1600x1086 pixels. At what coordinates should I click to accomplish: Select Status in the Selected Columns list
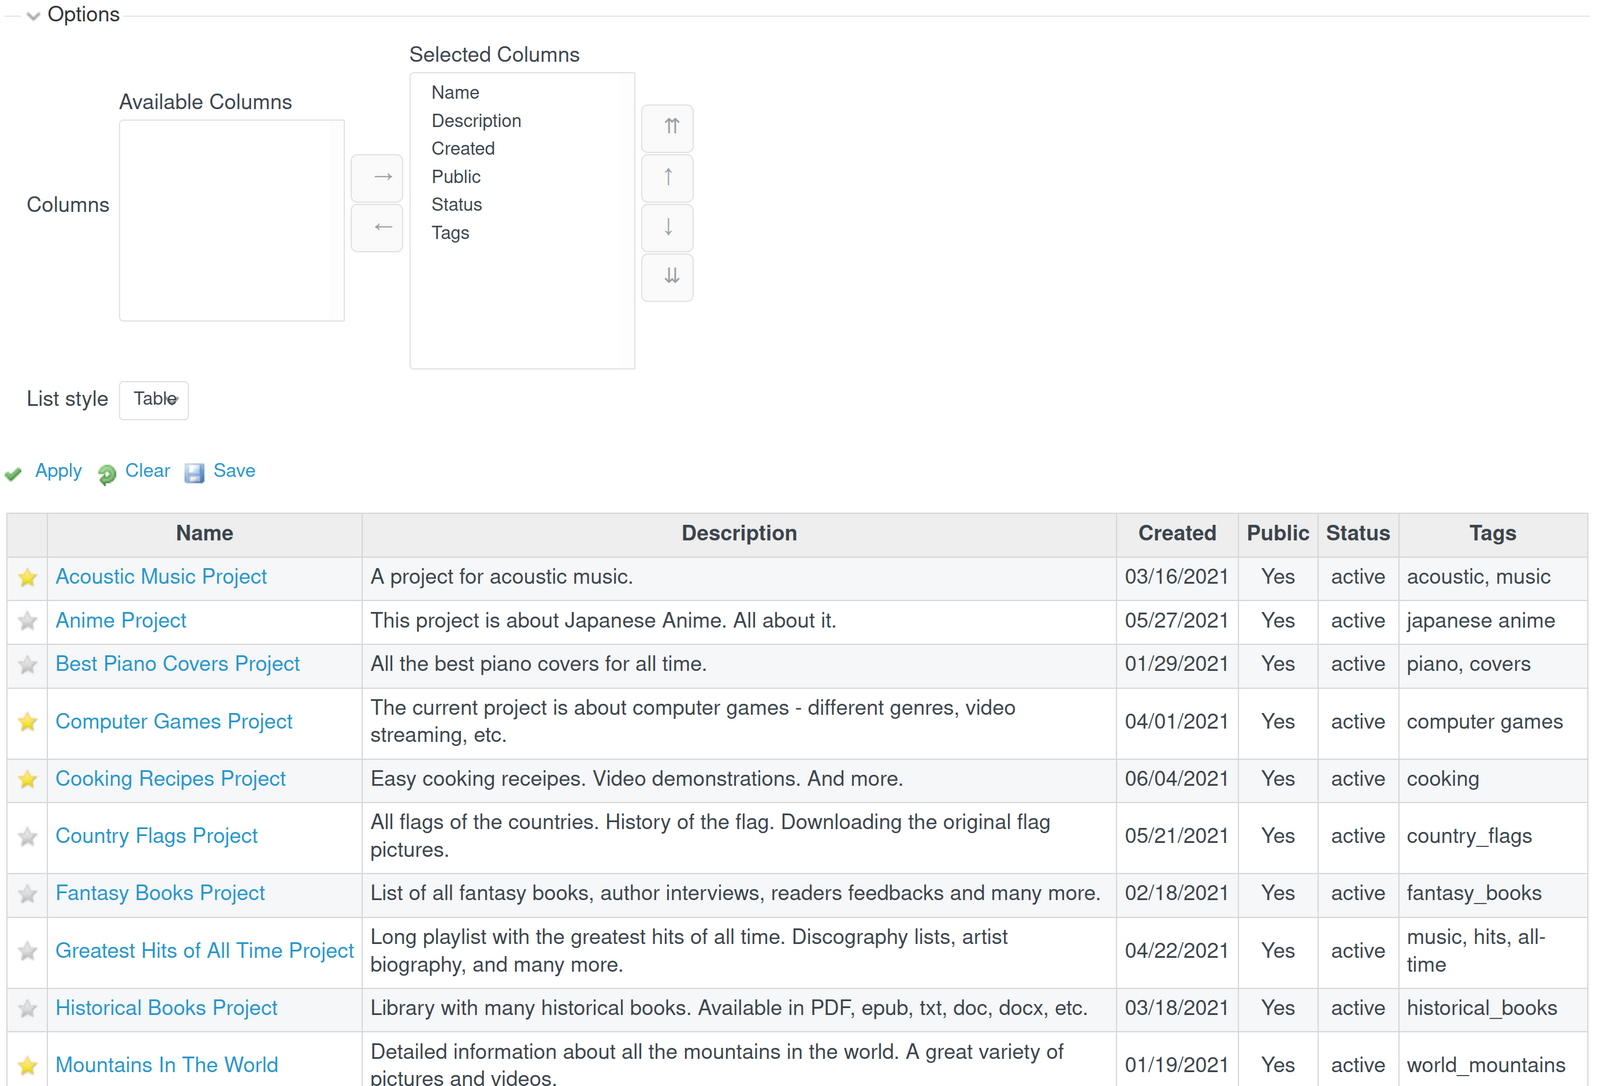[457, 204]
